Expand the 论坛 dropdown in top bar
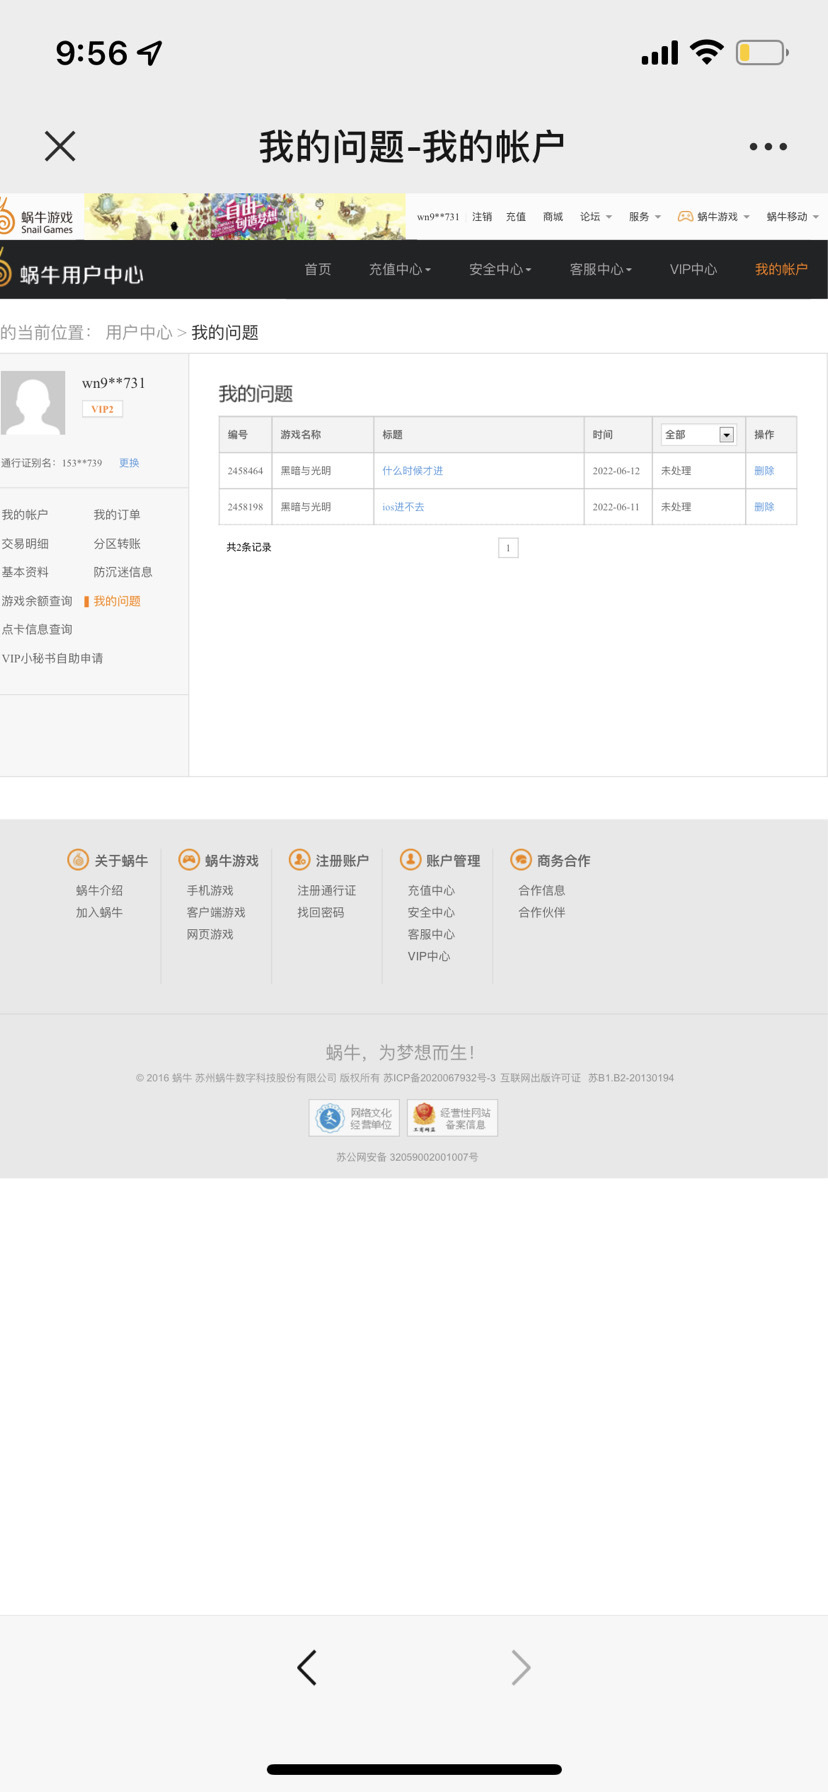828x1792 pixels. pos(596,217)
